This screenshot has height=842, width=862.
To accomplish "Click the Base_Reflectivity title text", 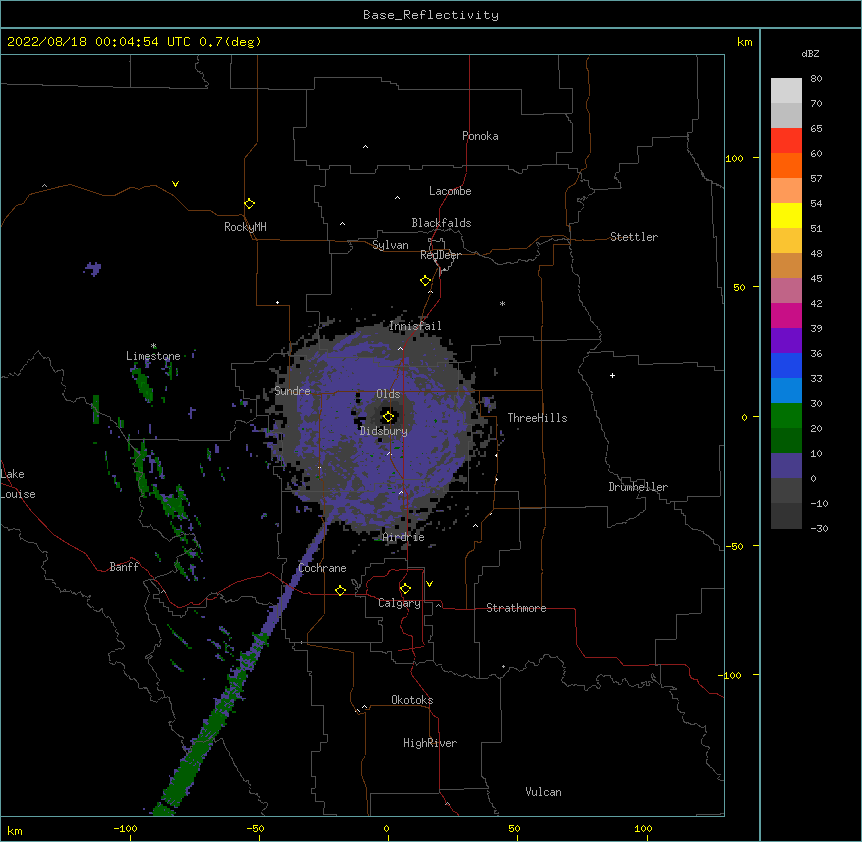I will point(431,15).
